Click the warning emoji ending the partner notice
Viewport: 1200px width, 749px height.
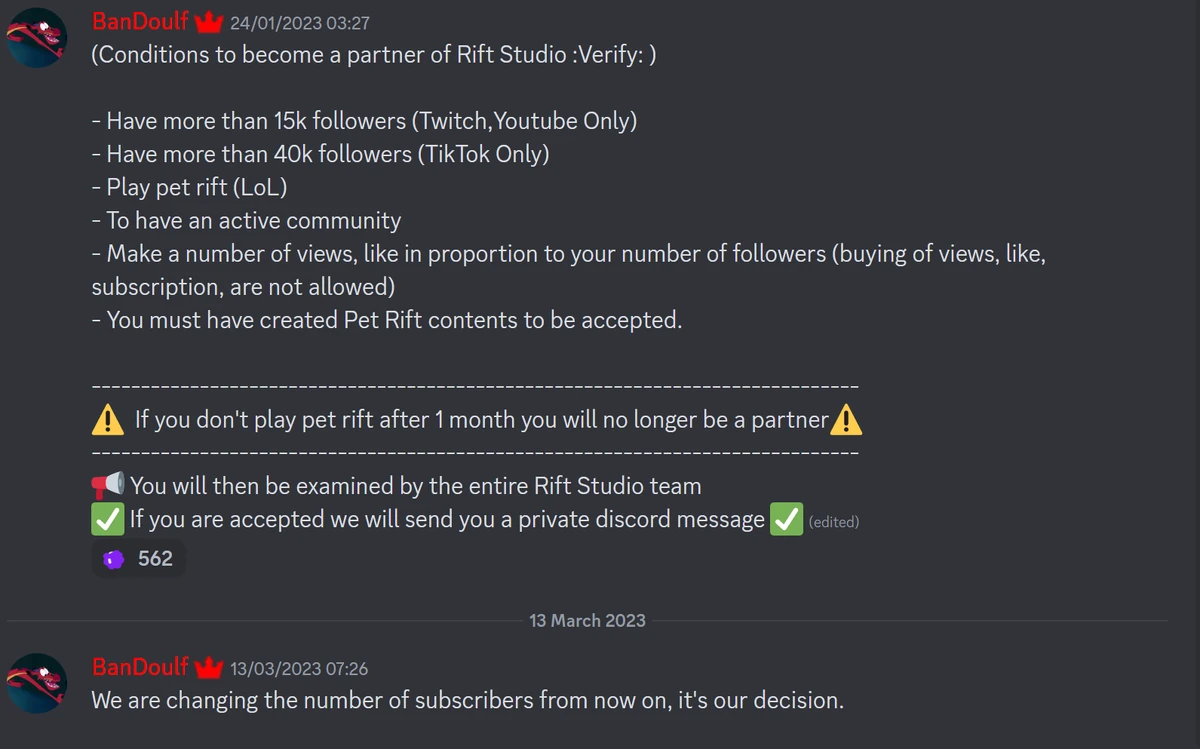[846, 419]
